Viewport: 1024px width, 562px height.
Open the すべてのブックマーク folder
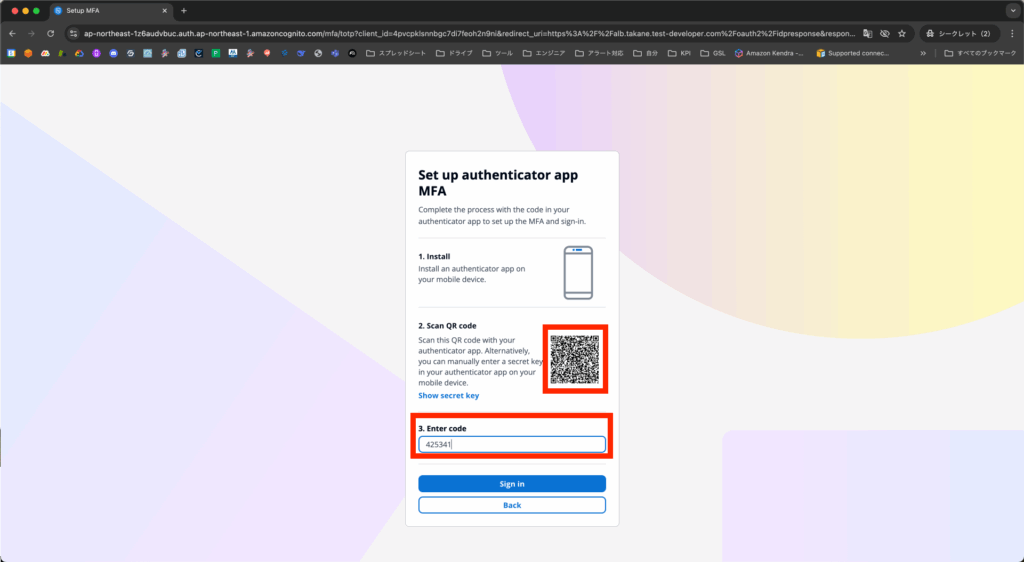pyautogui.click(x=980, y=54)
